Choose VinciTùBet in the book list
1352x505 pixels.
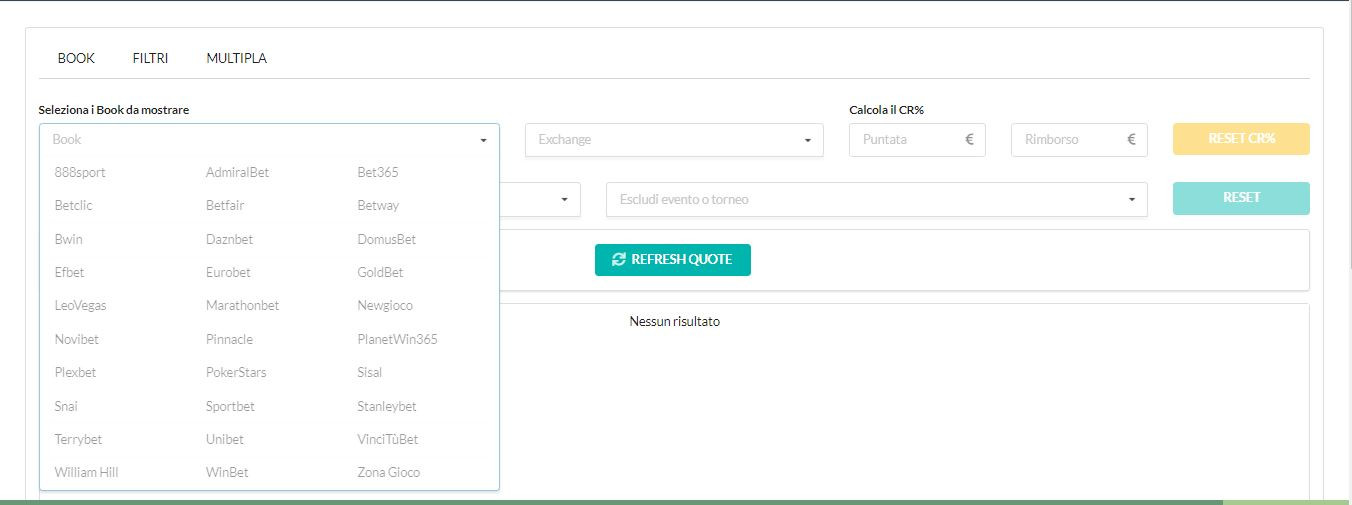(388, 439)
